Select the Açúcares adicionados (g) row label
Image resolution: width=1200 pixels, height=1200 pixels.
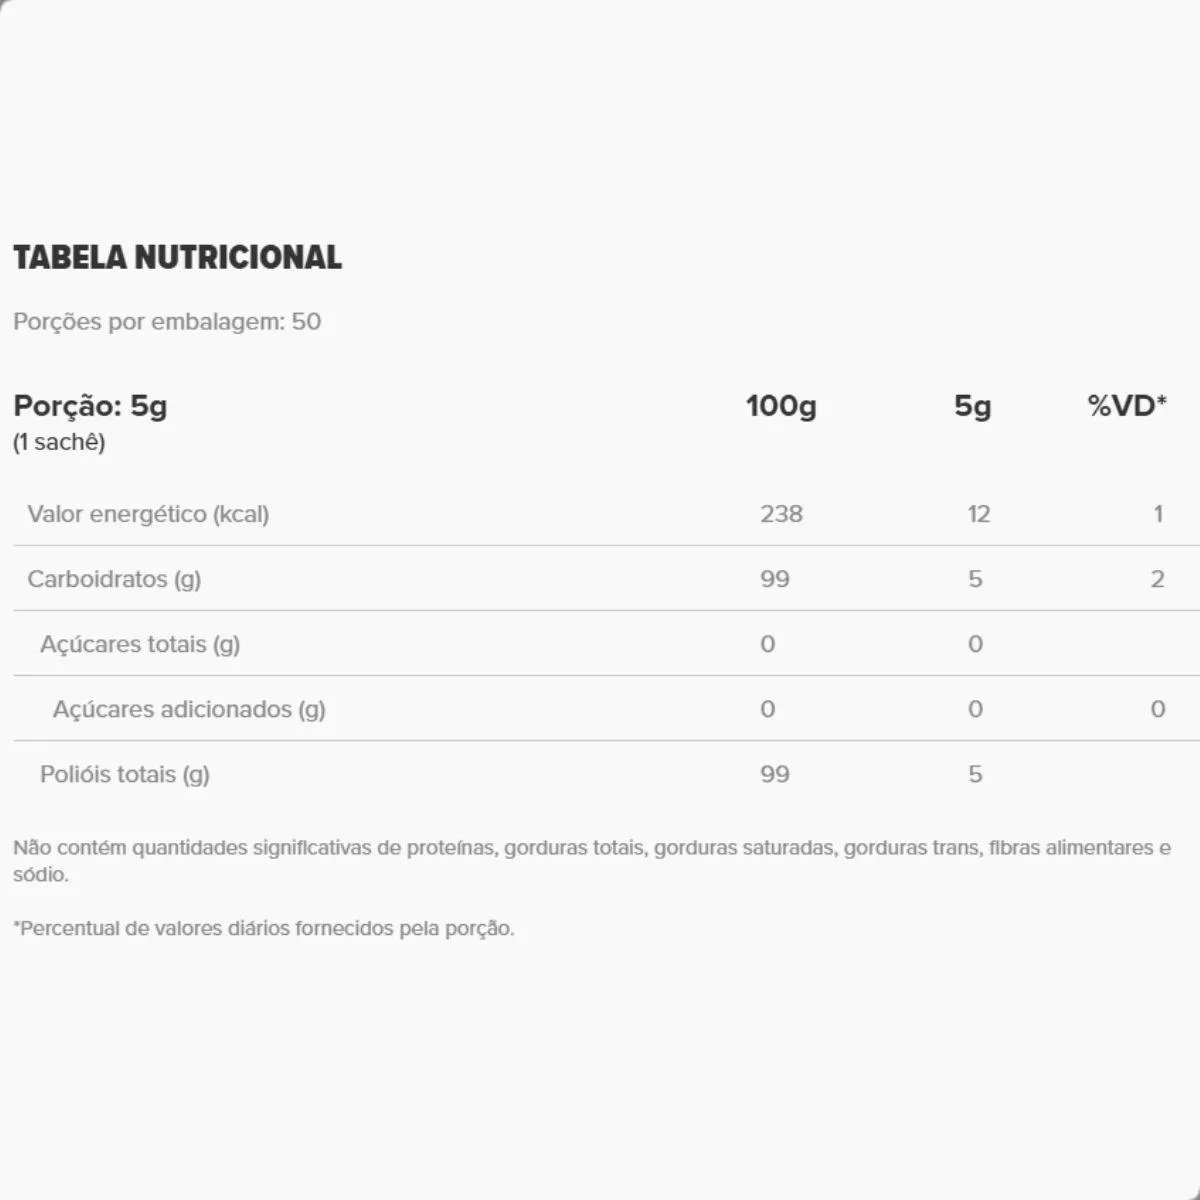(189, 709)
